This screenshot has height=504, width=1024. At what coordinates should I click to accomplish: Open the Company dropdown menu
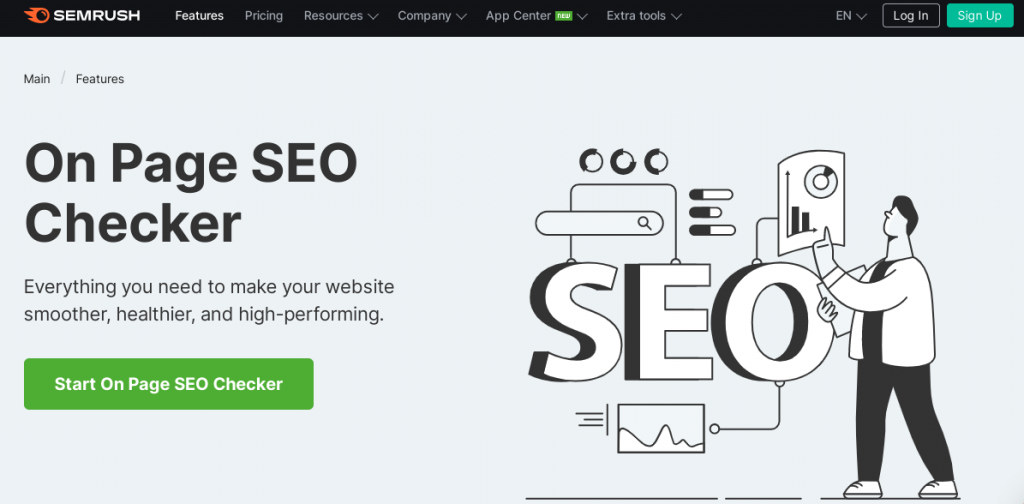point(432,16)
